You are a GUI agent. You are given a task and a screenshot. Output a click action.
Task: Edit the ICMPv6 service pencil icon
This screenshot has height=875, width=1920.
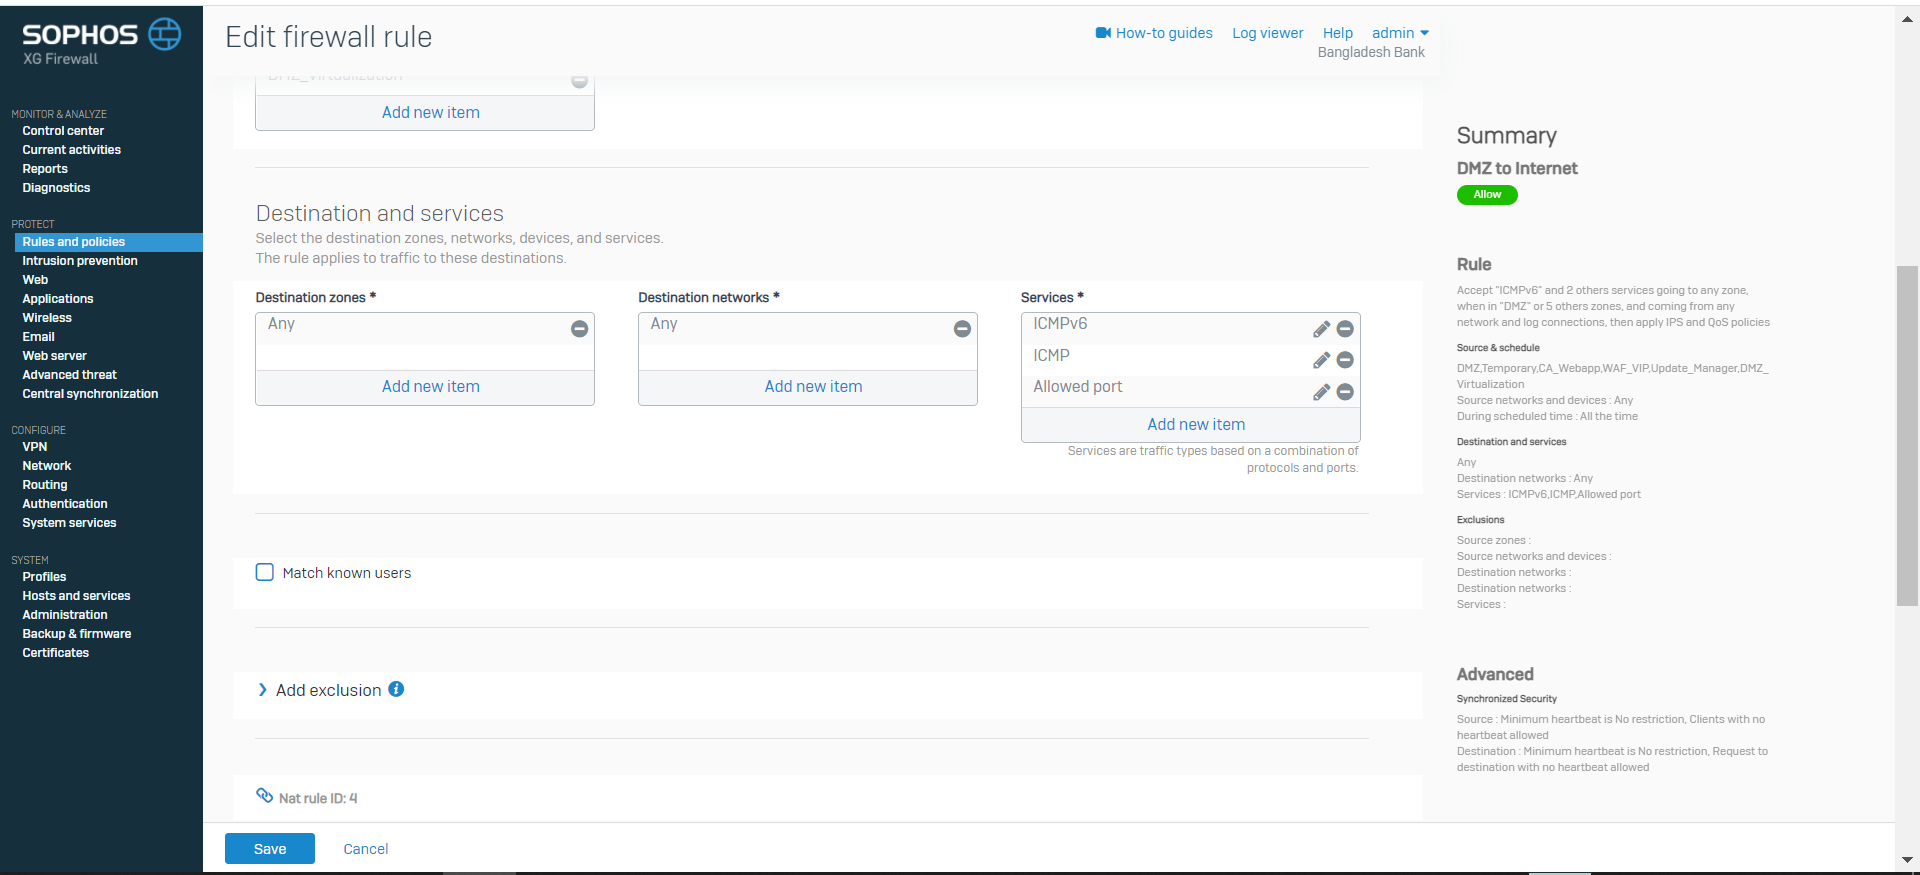pos(1321,329)
